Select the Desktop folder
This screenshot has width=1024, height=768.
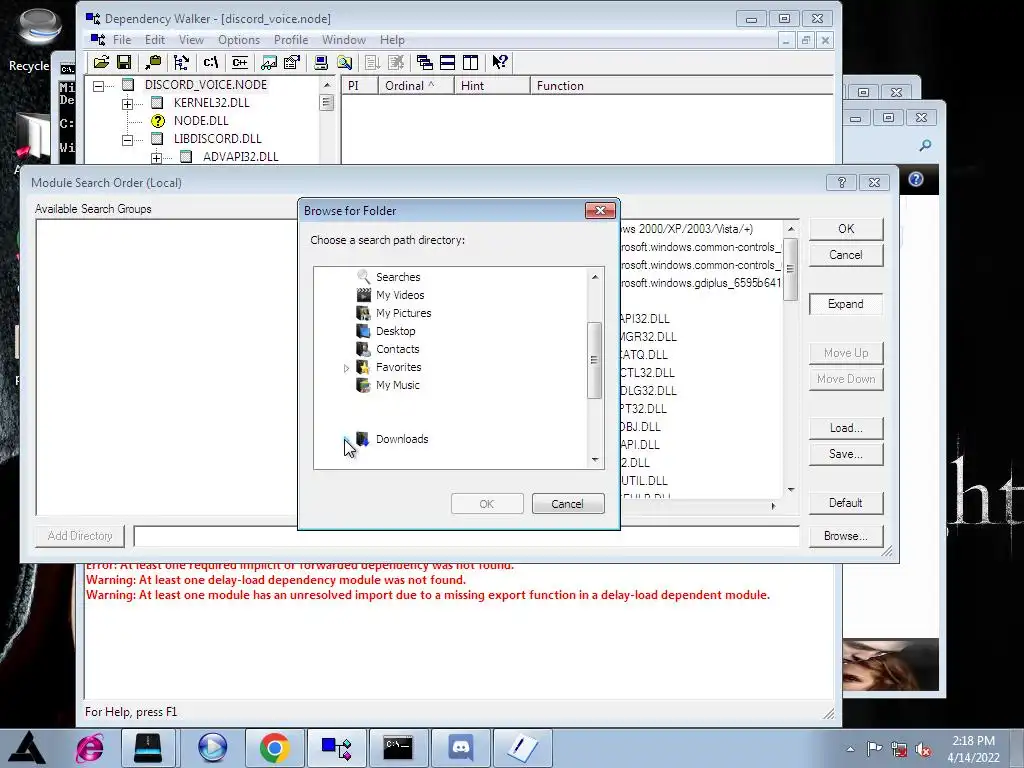click(x=395, y=331)
